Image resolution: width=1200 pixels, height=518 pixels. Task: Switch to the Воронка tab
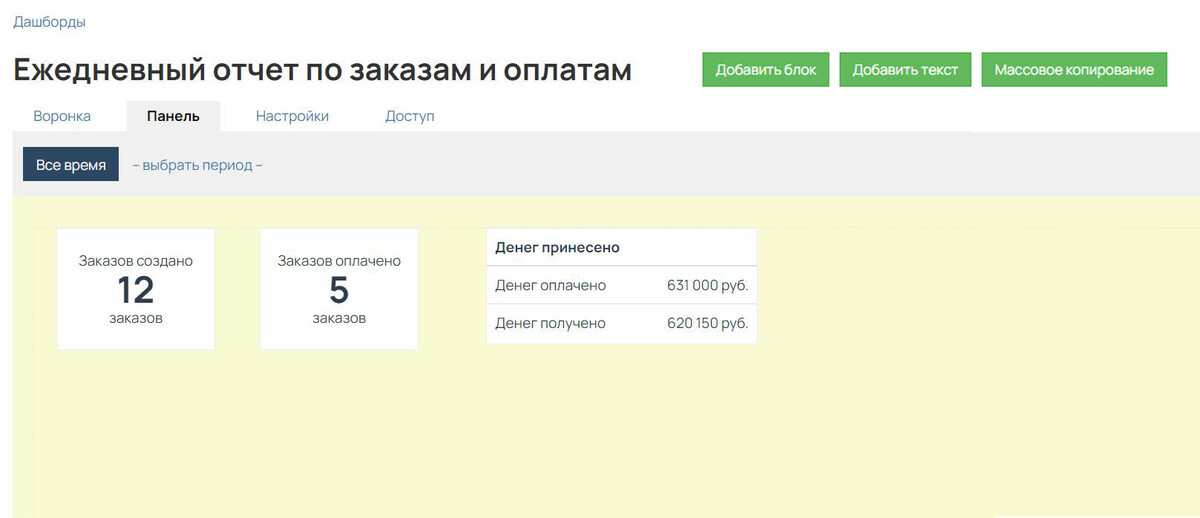[62, 116]
